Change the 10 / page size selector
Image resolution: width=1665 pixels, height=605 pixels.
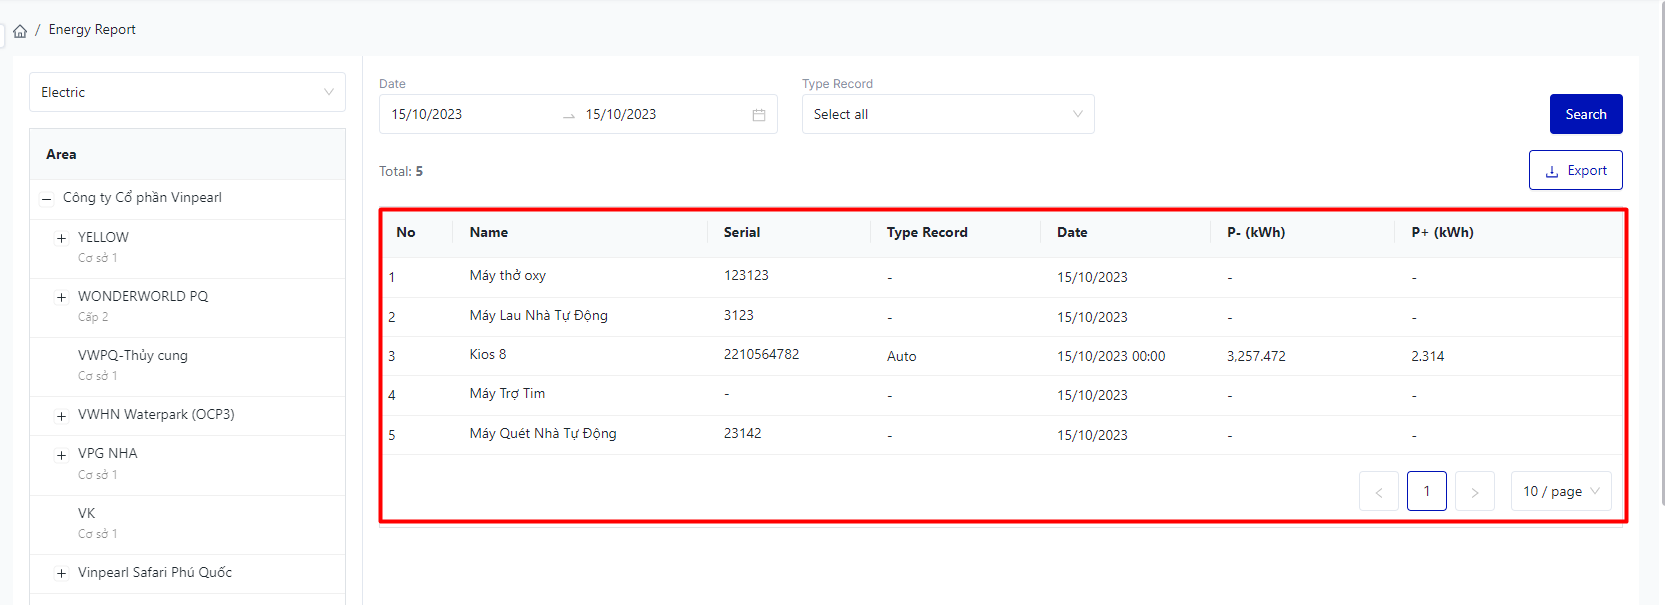point(1560,492)
